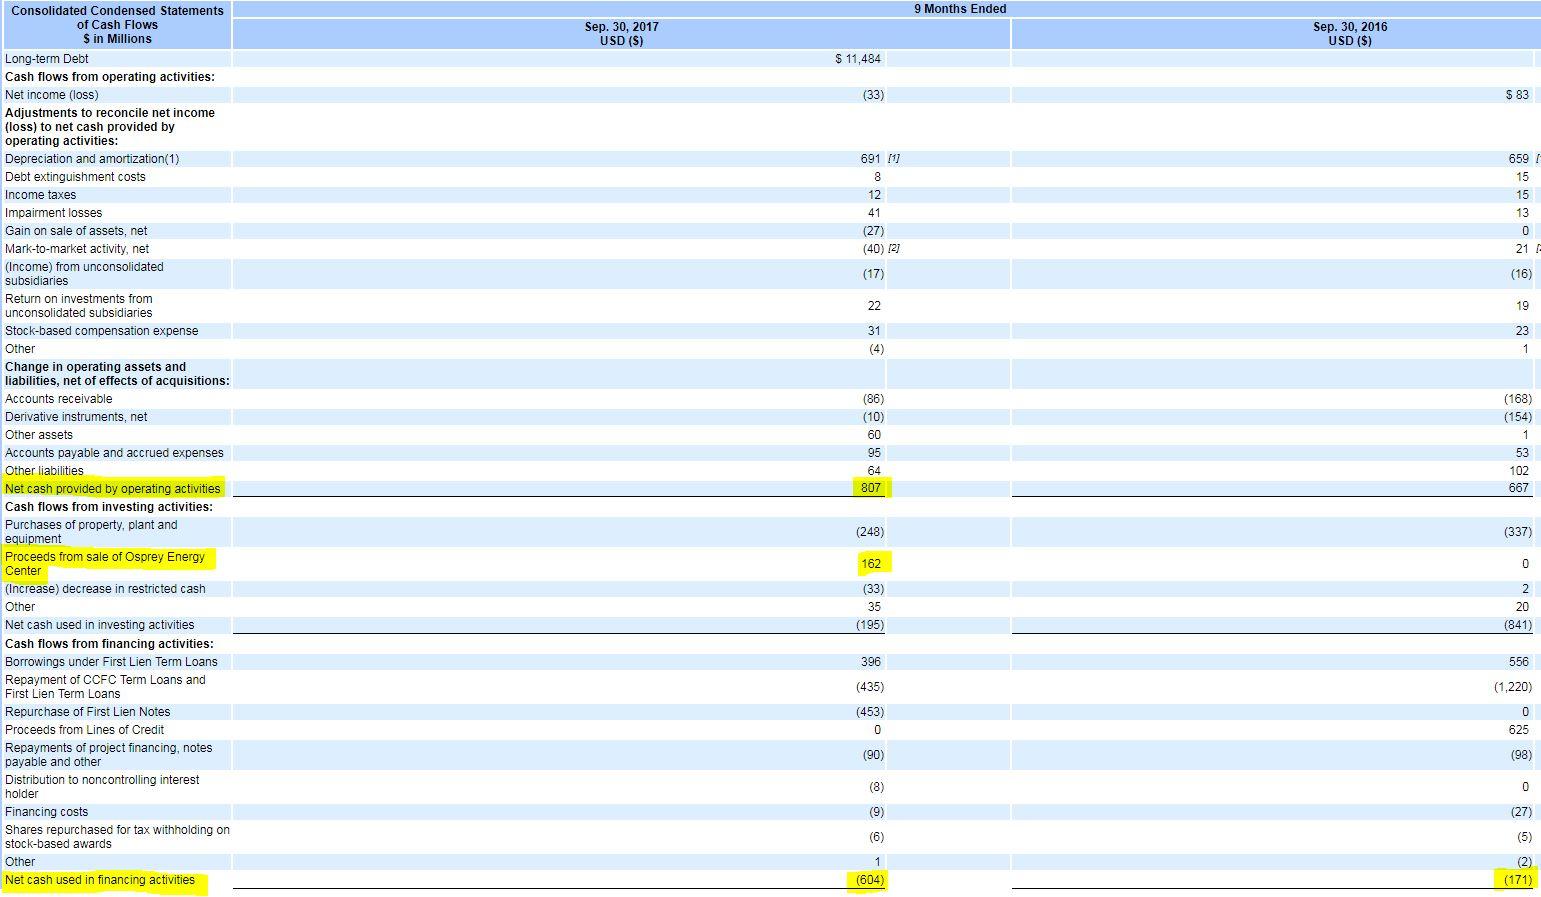Viewport: 1541px width, 897px height.
Task: Click the (248) property purchases value
Action: tap(870, 532)
